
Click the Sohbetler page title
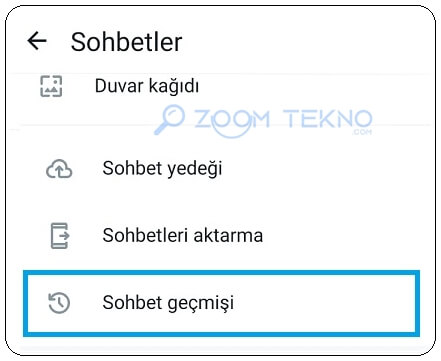tap(126, 42)
